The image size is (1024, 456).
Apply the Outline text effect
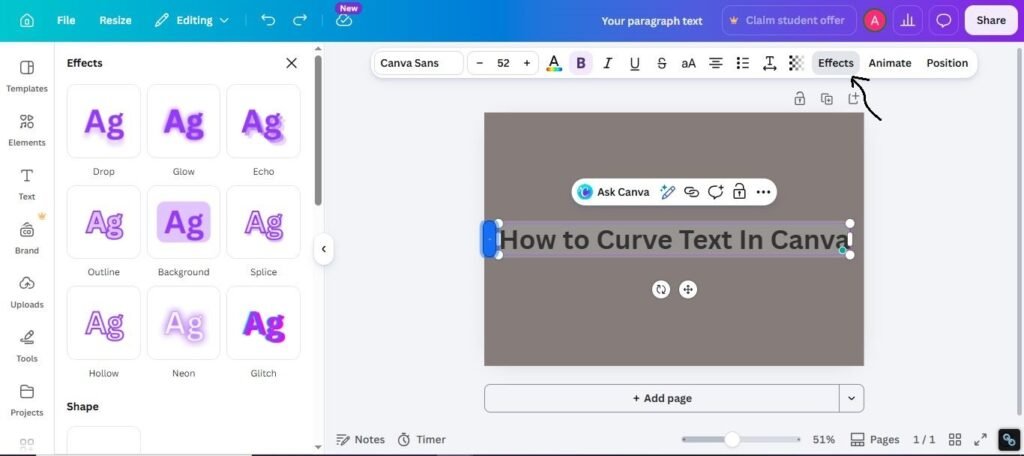104,222
